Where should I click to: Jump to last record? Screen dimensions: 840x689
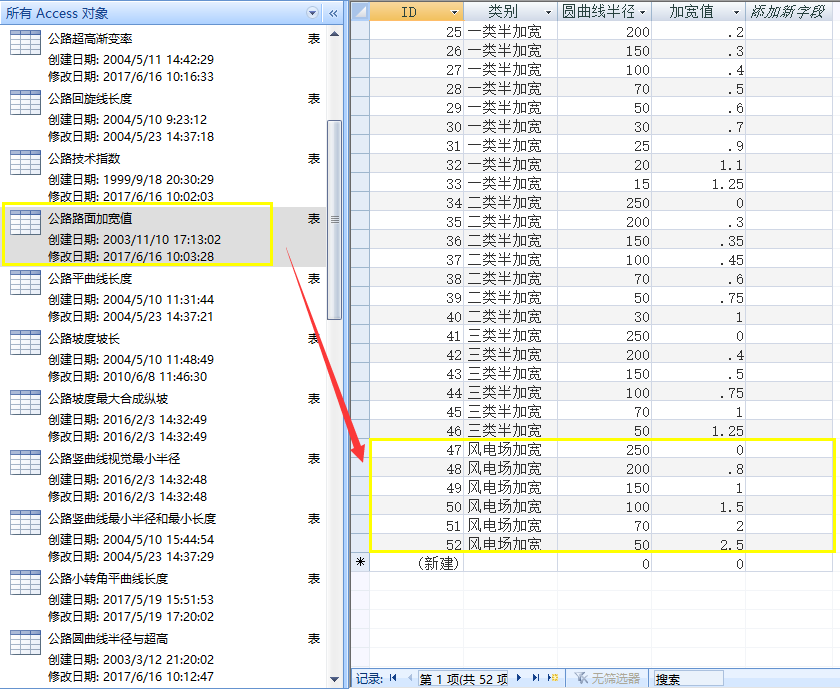click(x=536, y=678)
